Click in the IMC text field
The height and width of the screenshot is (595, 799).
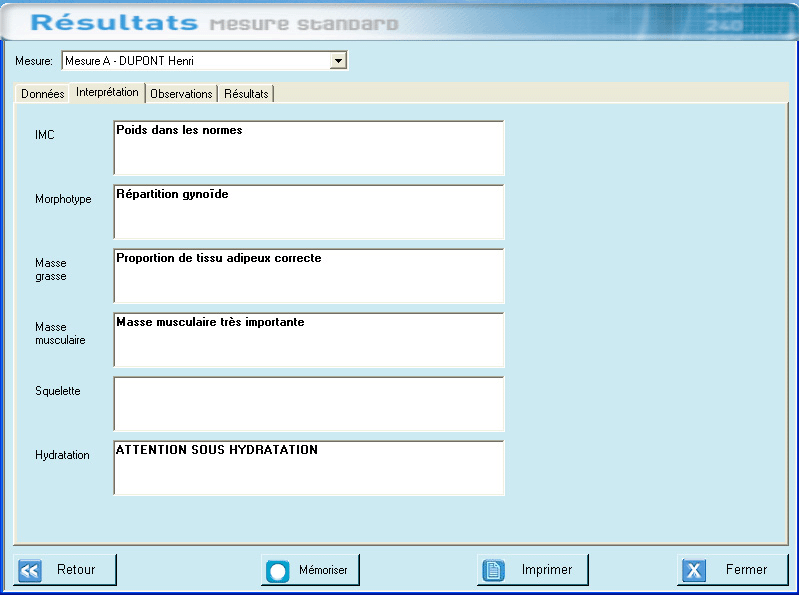[309, 148]
